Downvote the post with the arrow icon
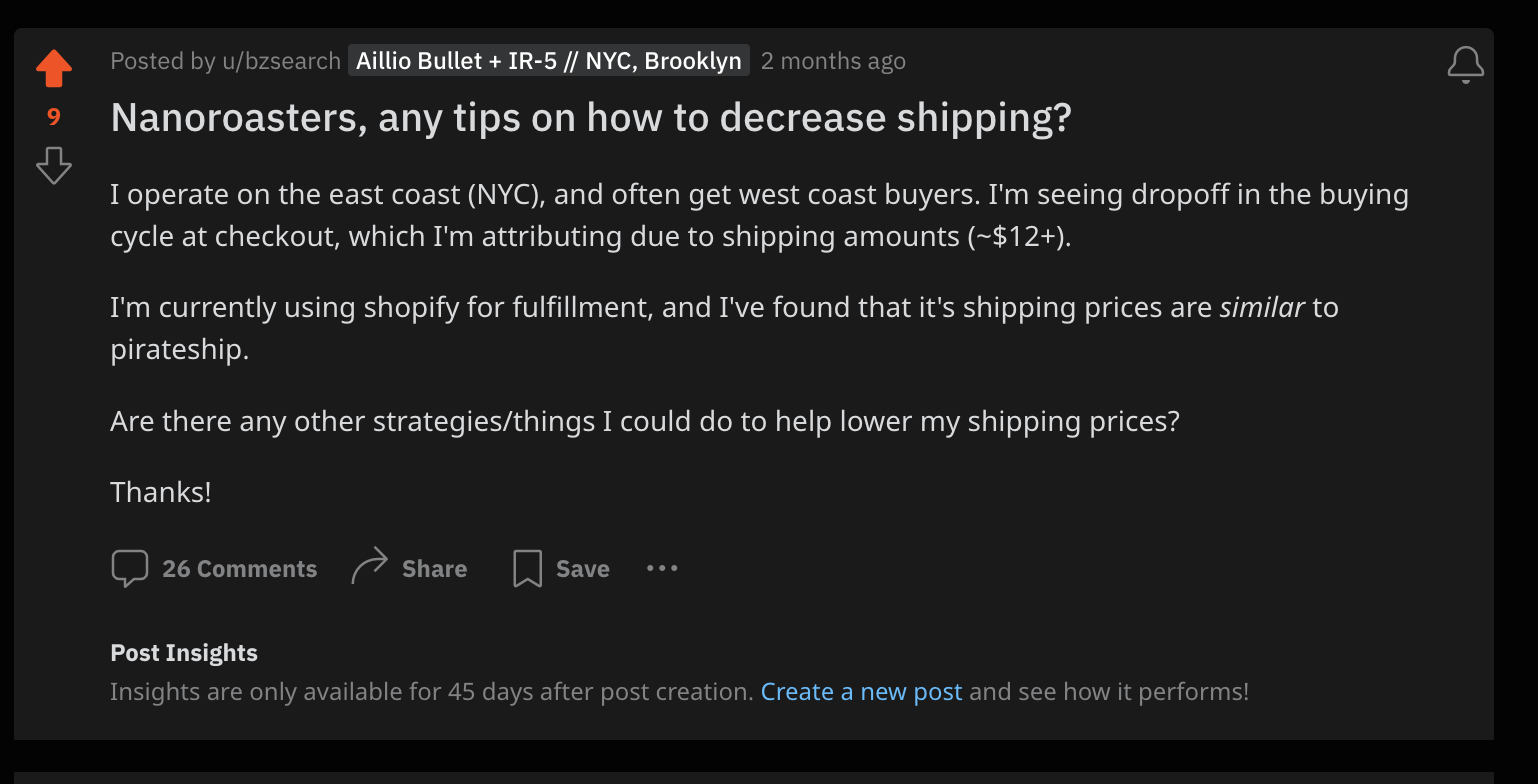1538x784 pixels. point(53,166)
